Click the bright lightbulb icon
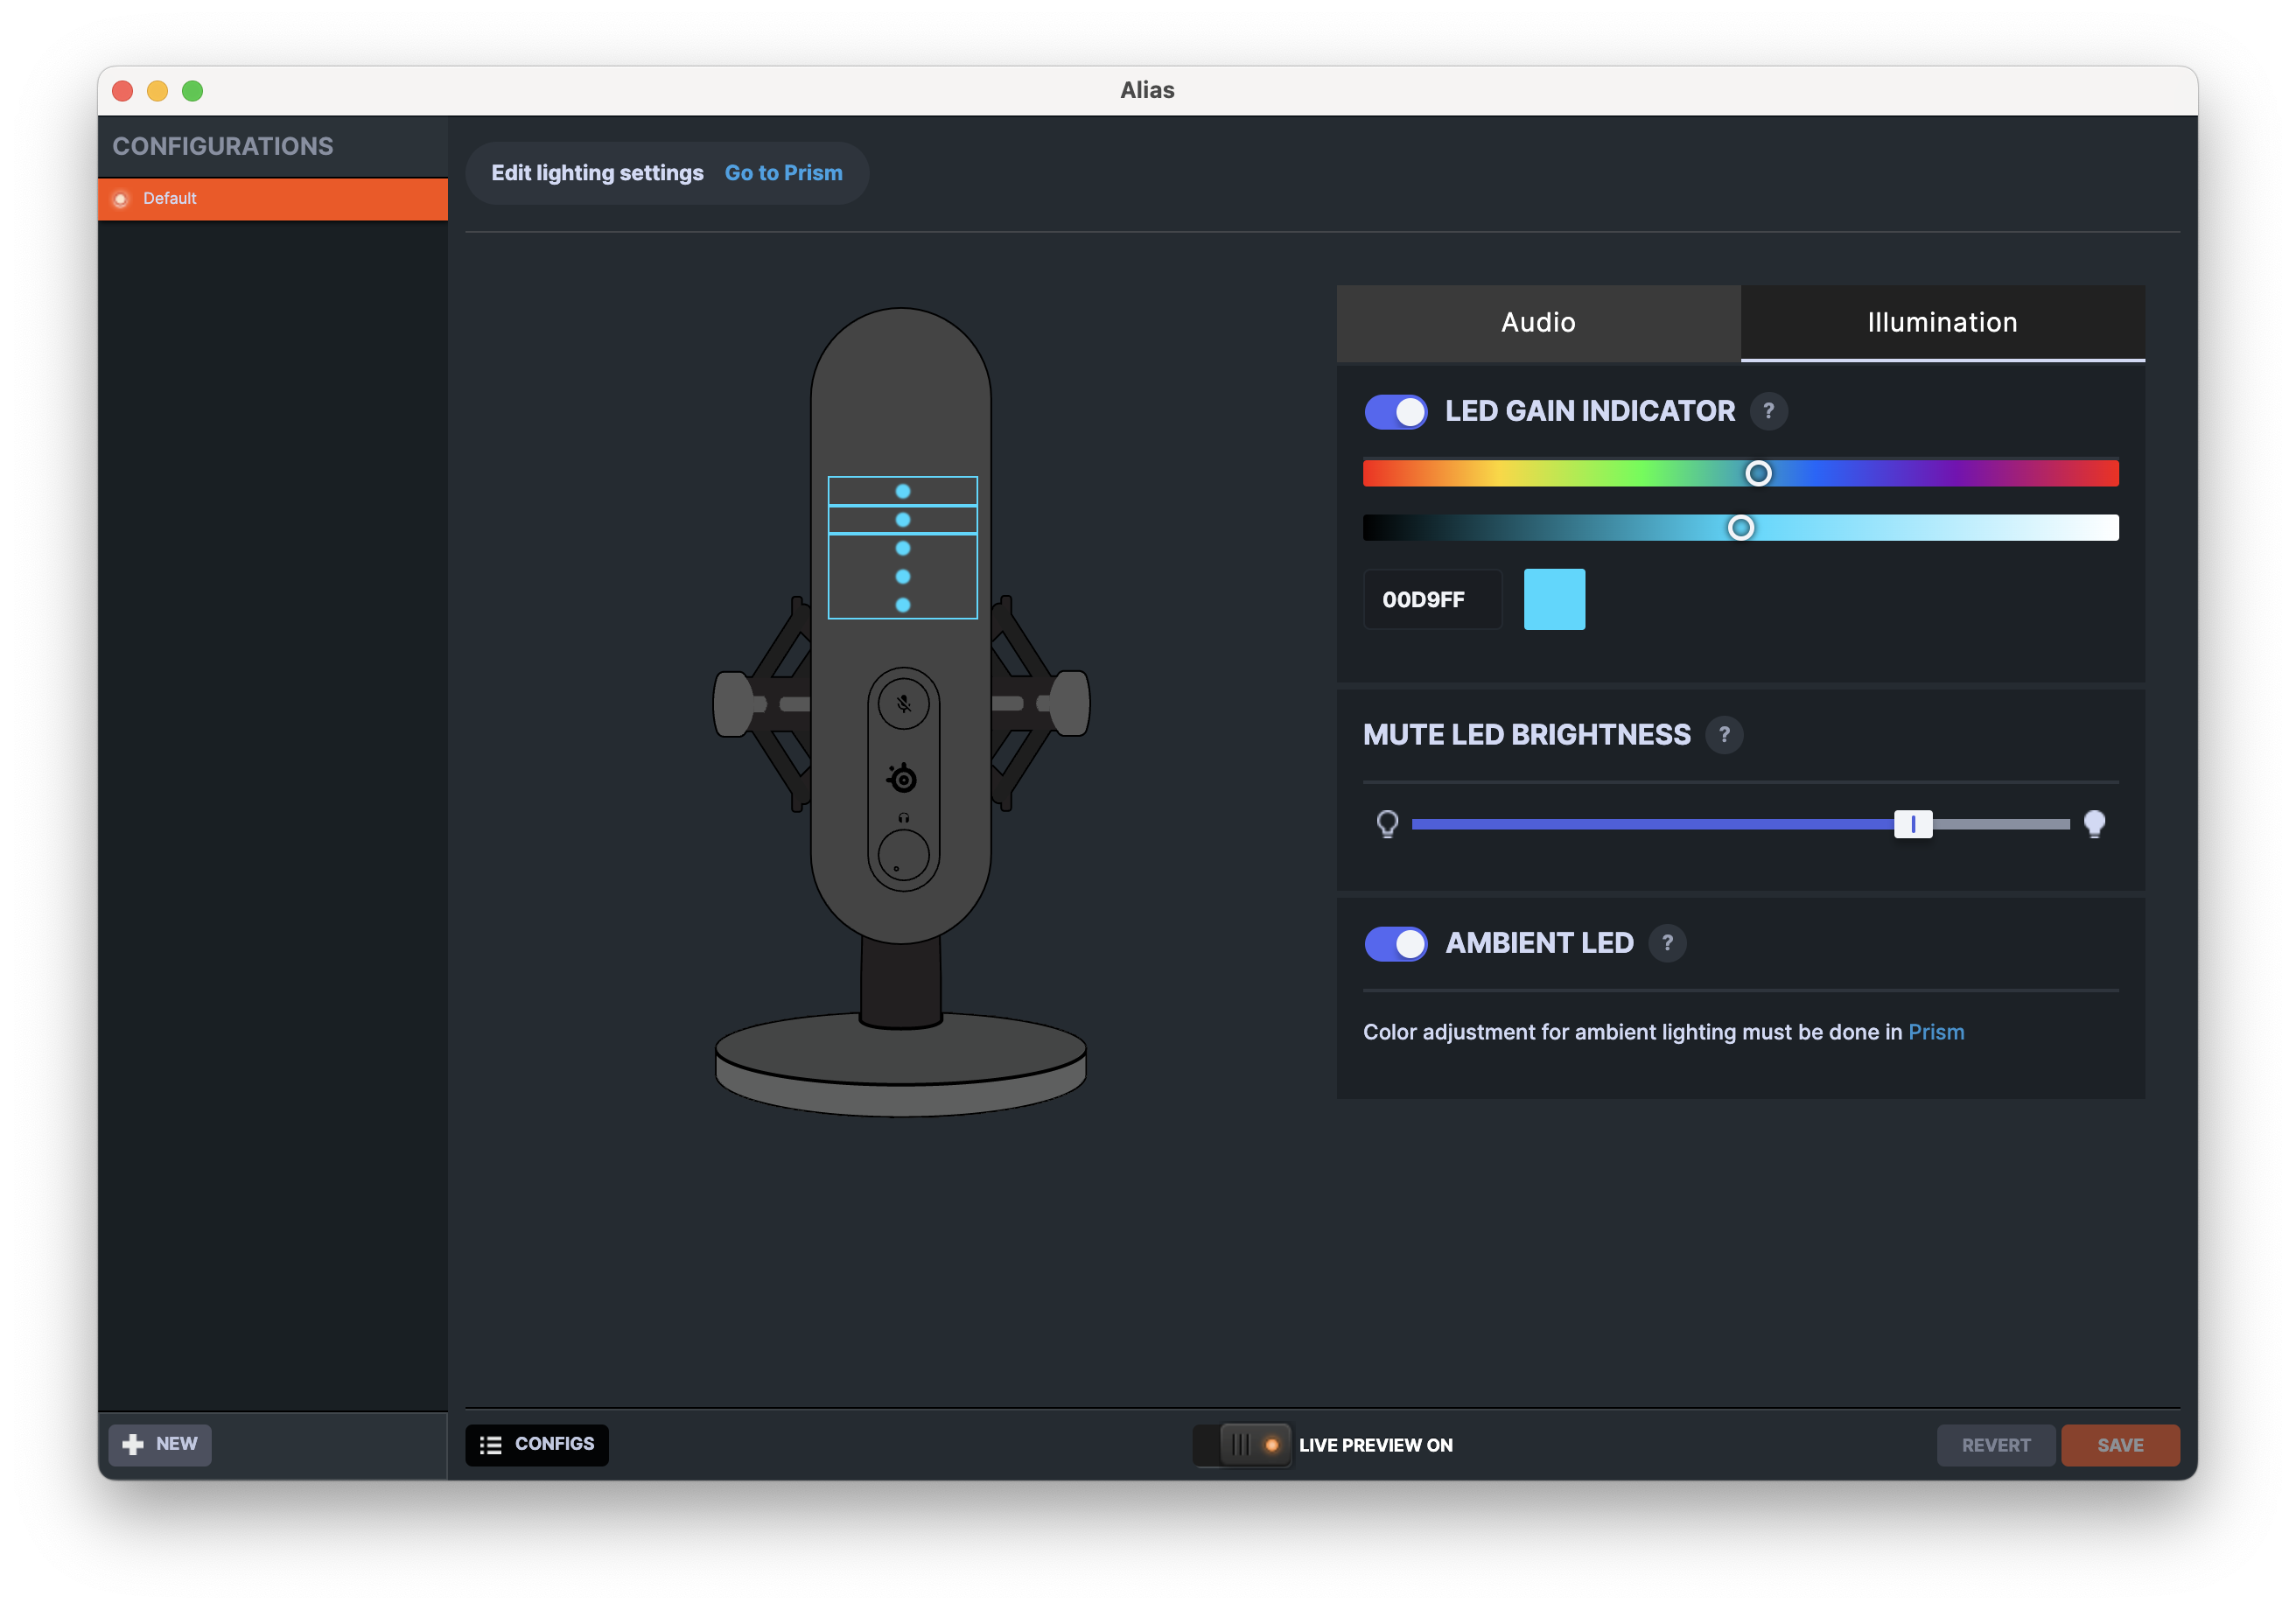 tap(2094, 824)
